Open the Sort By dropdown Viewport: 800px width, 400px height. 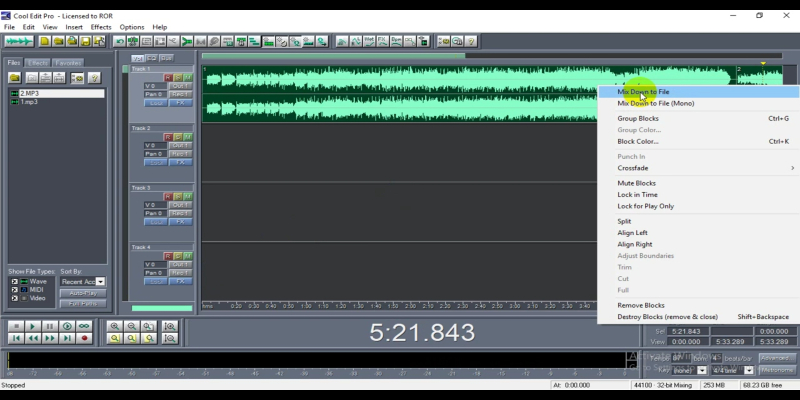pyautogui.click(x=100, y=281)
